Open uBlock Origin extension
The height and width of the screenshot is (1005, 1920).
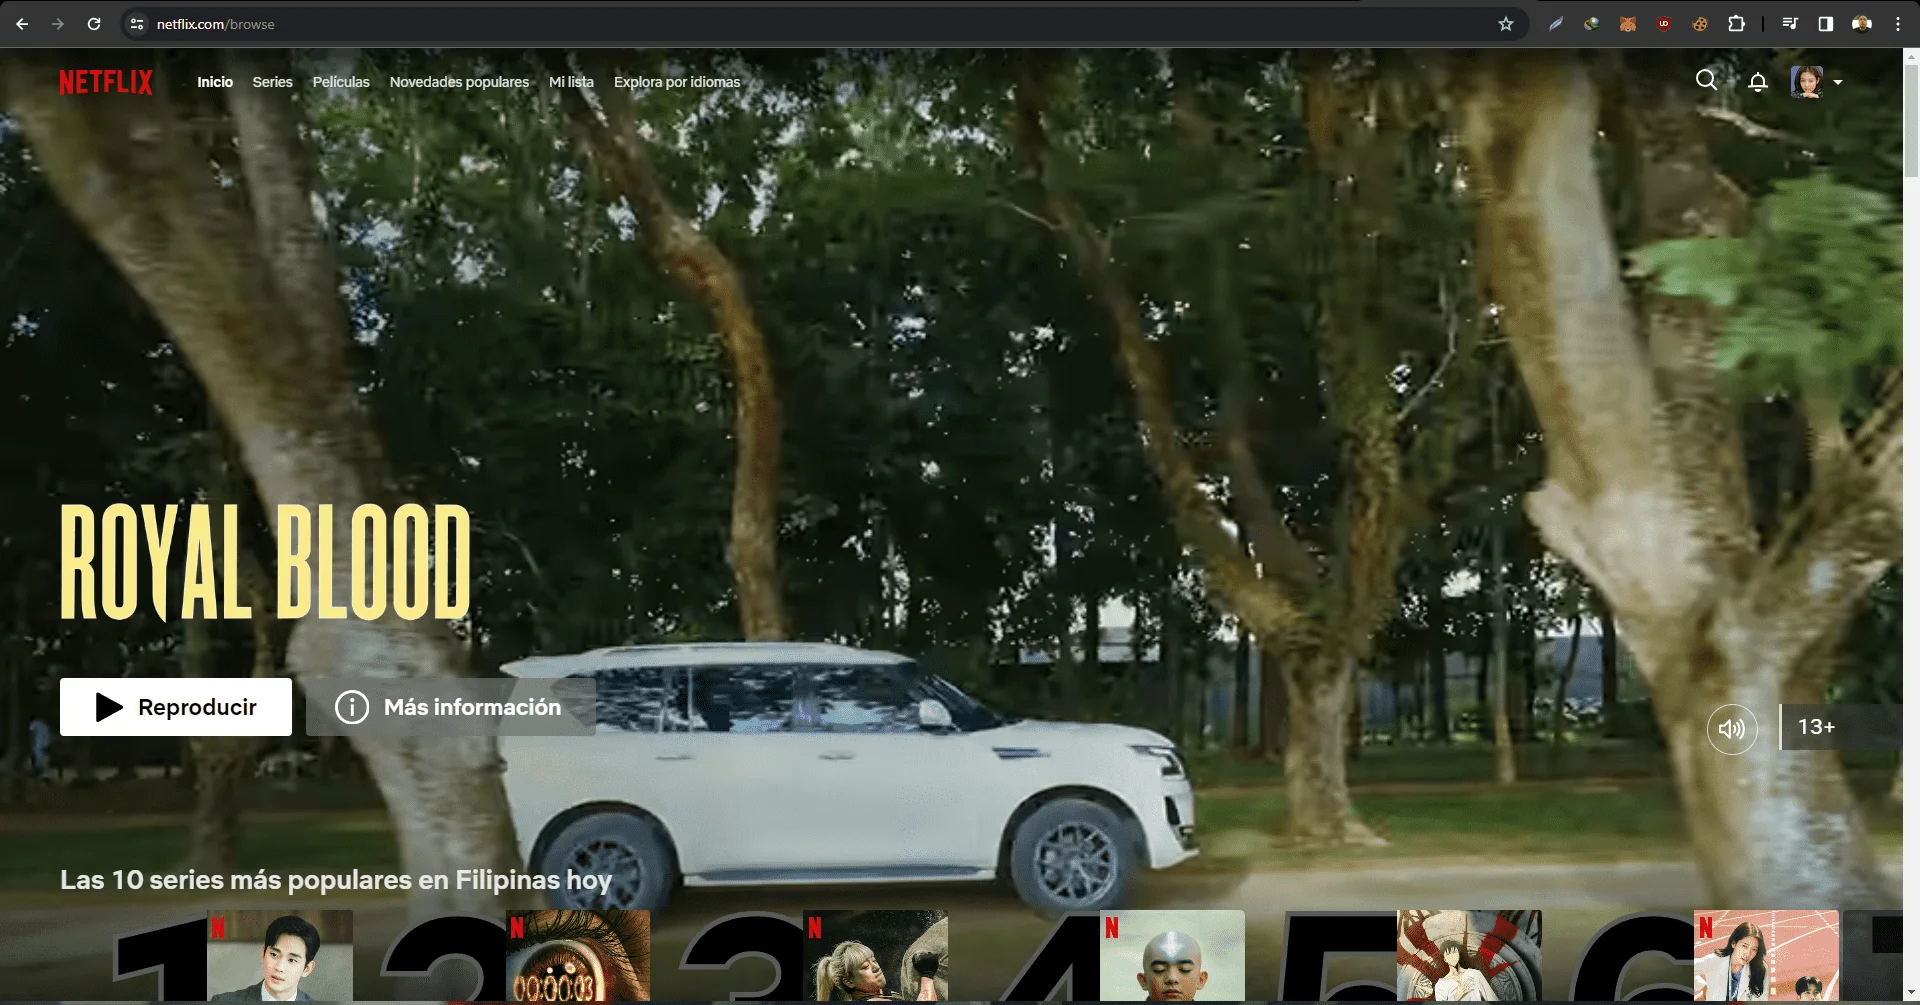pos(1664,24)
